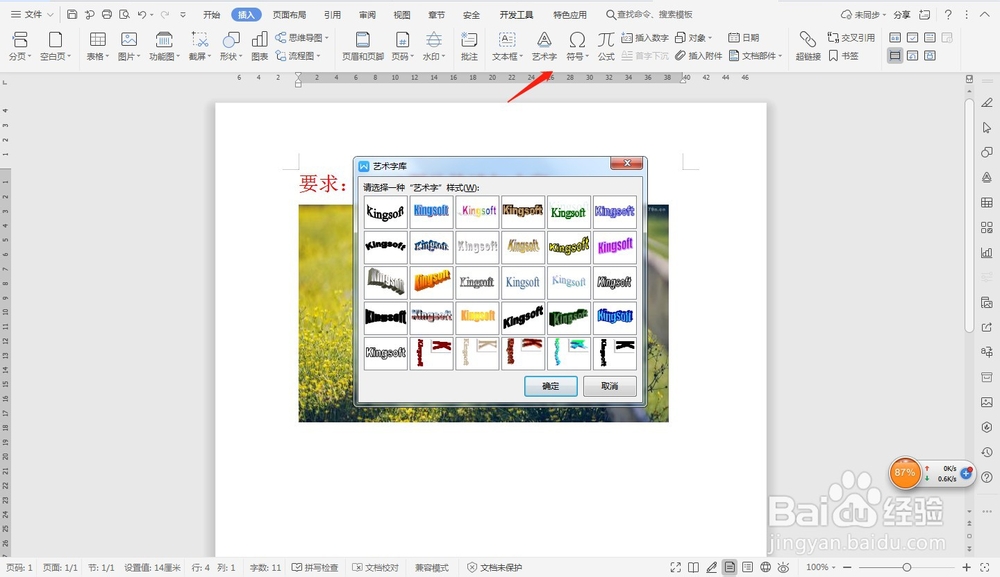This screenshot has width=1000, height=577.
Task: Insert an attachment (插入附件)
Action: pyautogui.click(x=699, y=56)
